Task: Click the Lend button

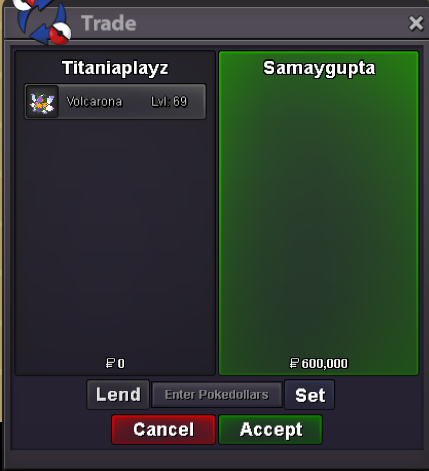Action: pyautogui.click(x=118, y=395)
